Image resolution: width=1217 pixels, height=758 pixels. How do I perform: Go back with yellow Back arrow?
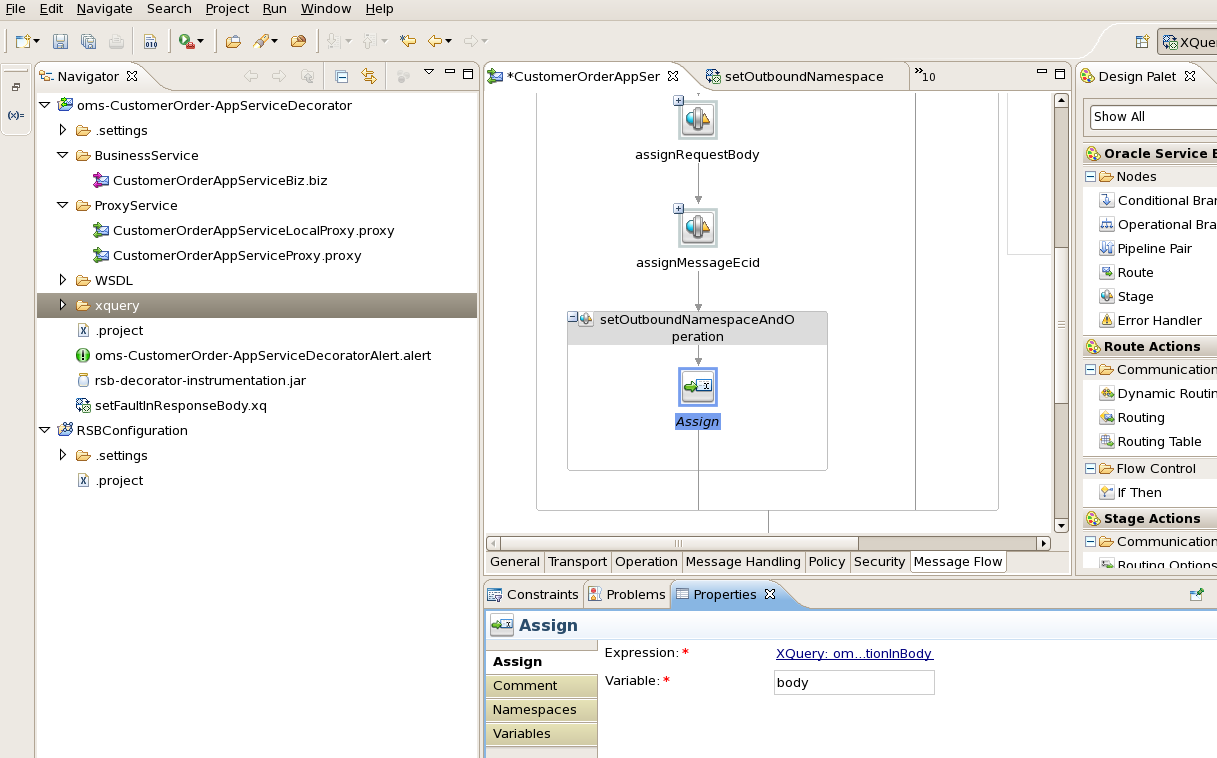pyautogui.click(x=434, y=41)
